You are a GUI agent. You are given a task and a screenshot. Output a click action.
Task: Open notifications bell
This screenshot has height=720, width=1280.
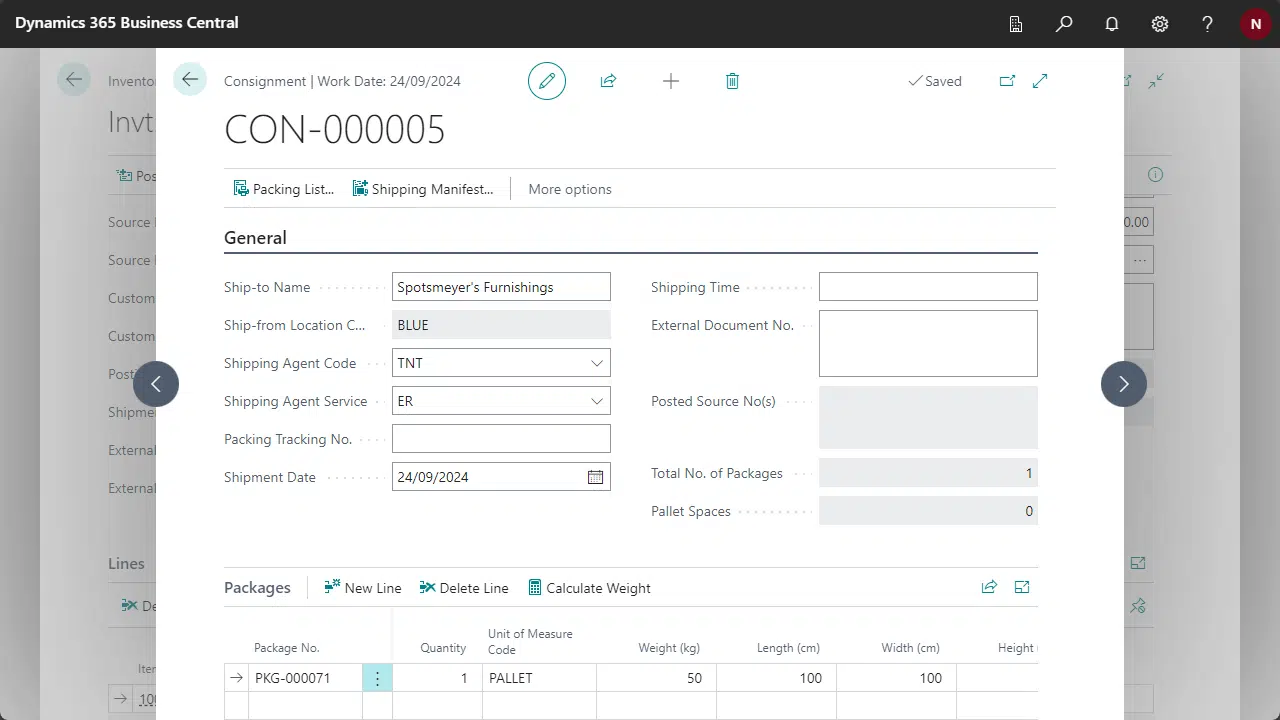1112,23
